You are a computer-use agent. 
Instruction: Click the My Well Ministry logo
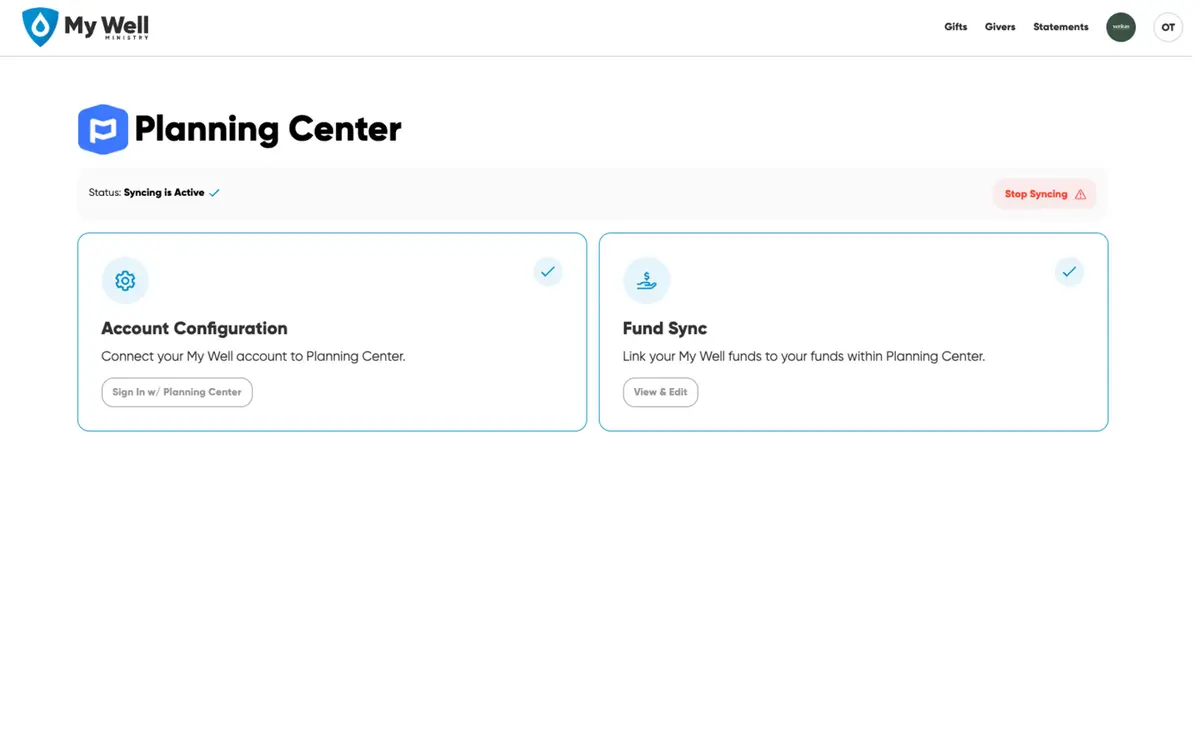pyautogui.click(x=86, y=27)
